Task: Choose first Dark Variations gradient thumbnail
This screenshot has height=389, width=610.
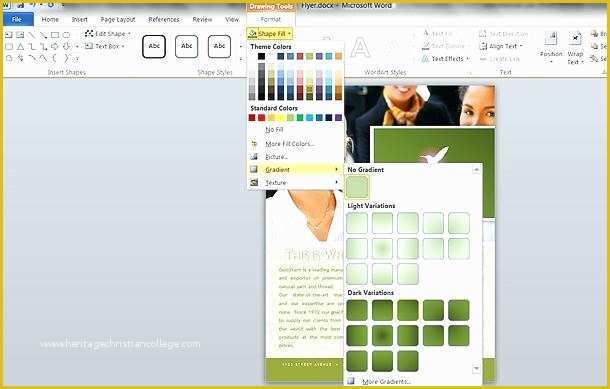Action: [357, 310]
